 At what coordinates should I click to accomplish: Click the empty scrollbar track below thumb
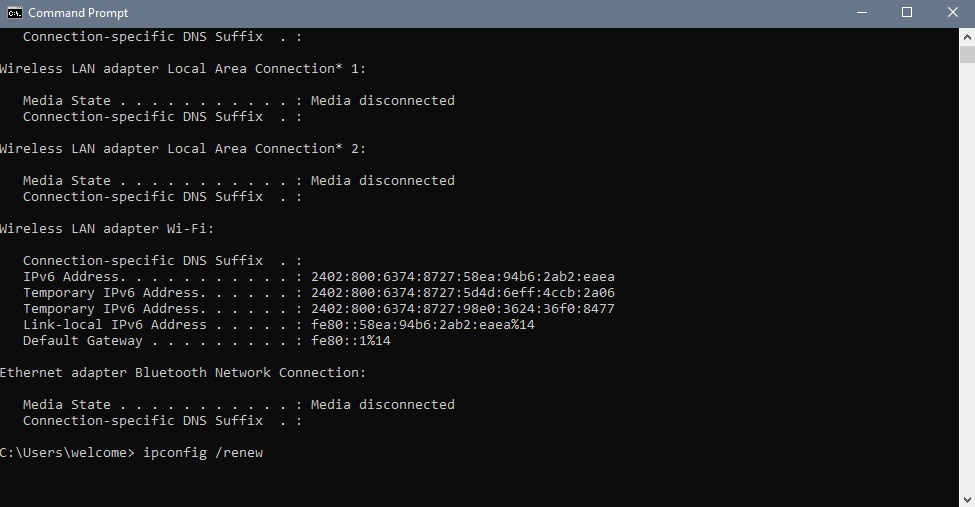(x=967, y=277)
